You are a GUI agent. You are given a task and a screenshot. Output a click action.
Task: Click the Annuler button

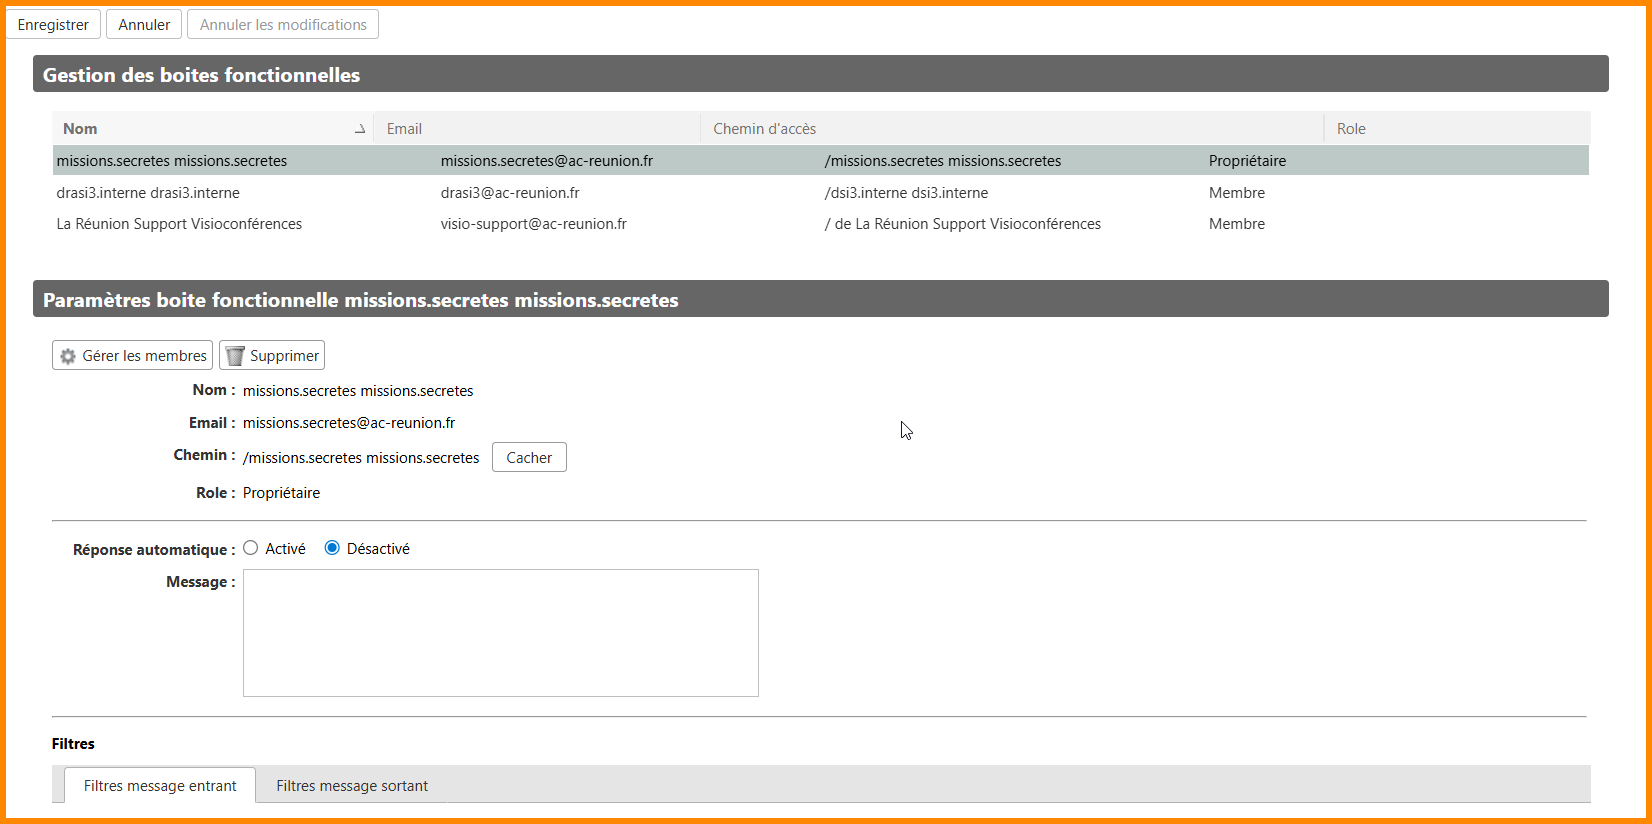point(144,25)
